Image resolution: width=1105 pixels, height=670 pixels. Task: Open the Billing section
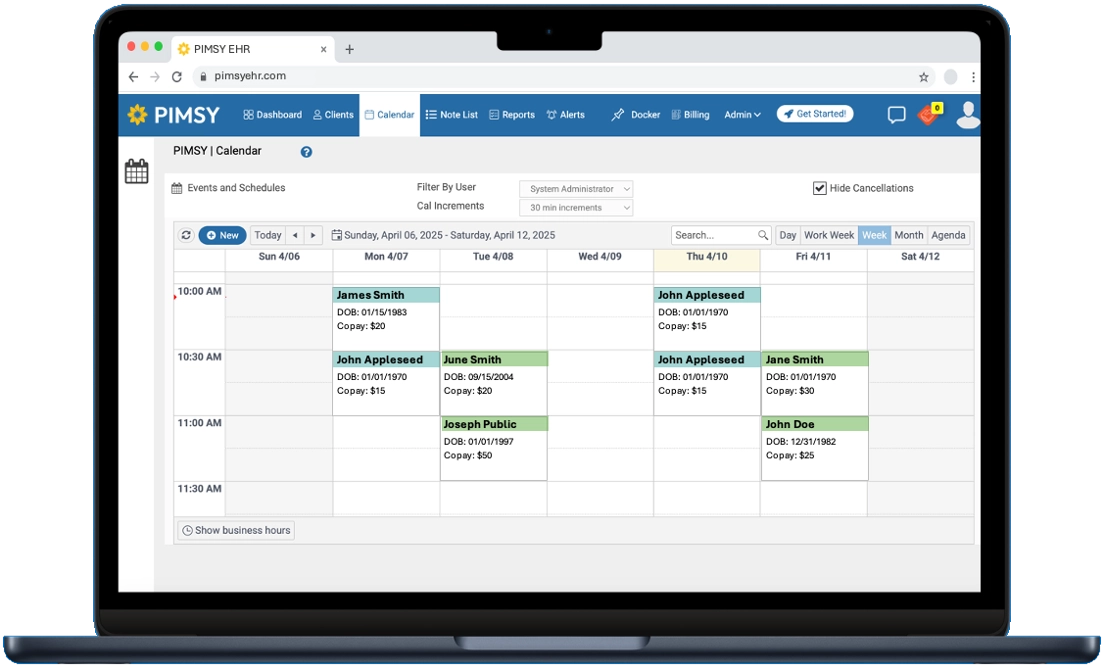click(691, 114)
